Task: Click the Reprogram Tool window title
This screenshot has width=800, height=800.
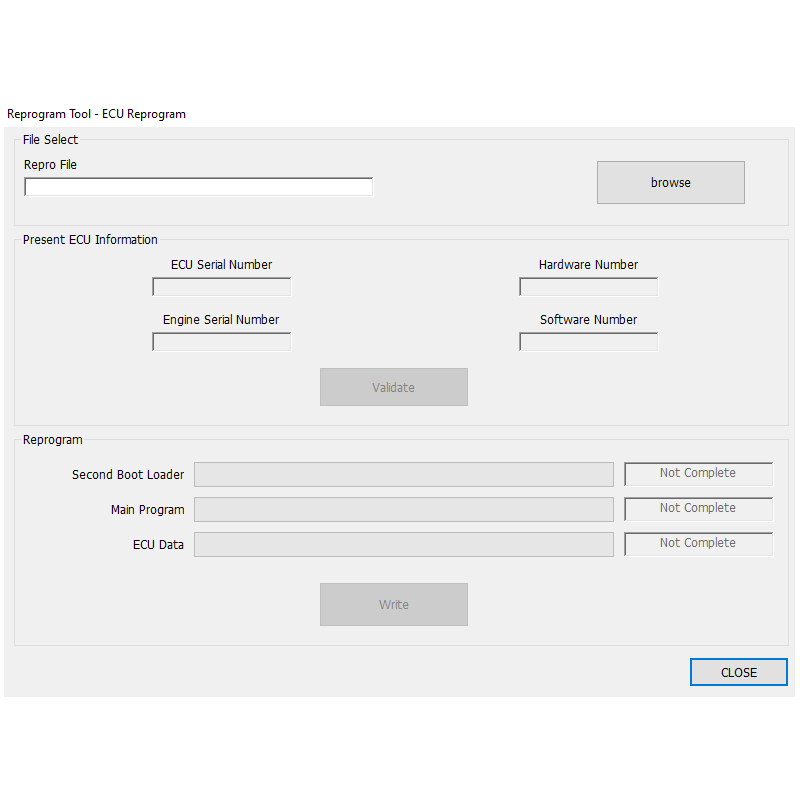Action: pos(96,114)
